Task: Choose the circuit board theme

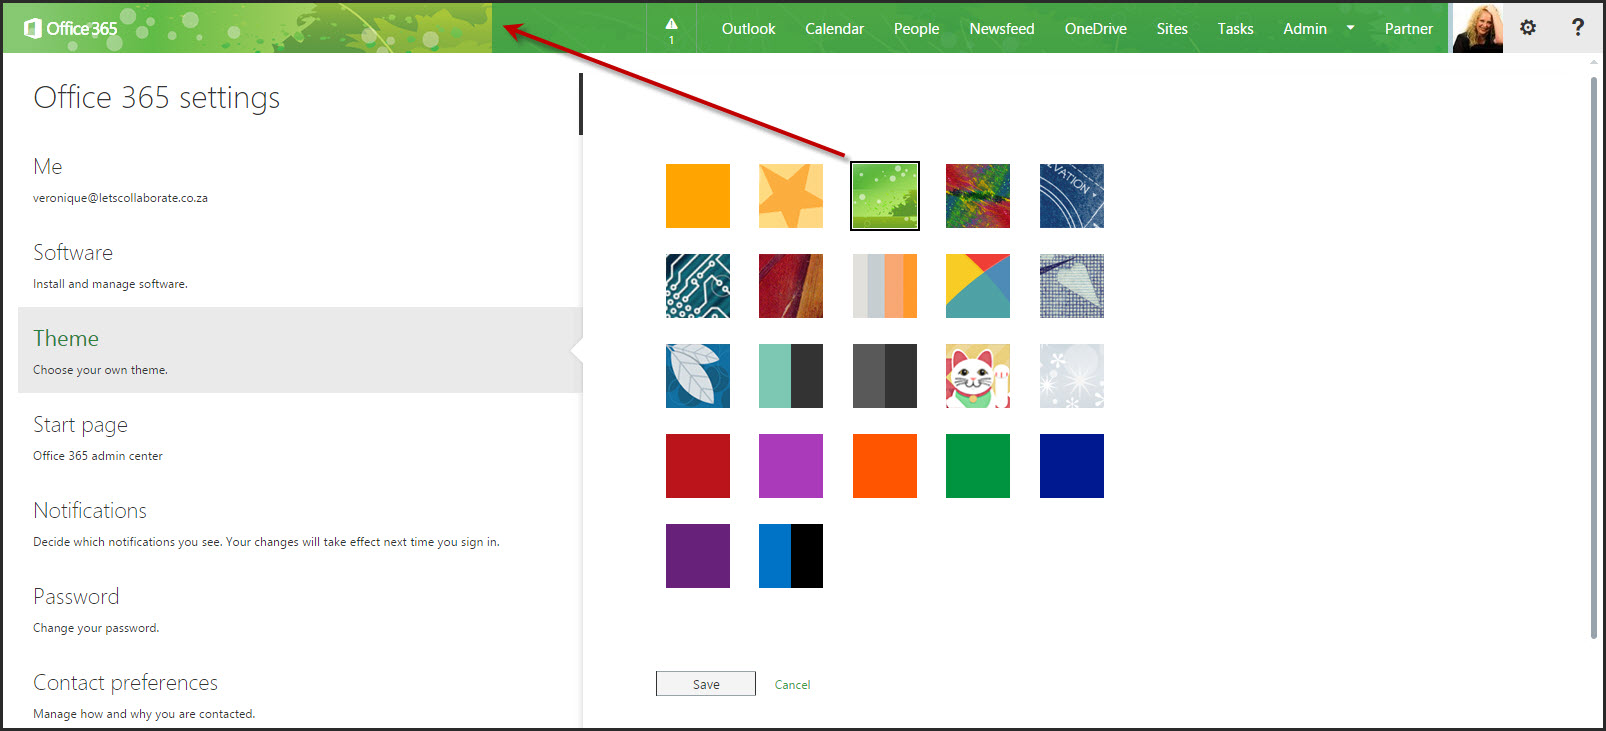Action: click(x=697, y=286)
